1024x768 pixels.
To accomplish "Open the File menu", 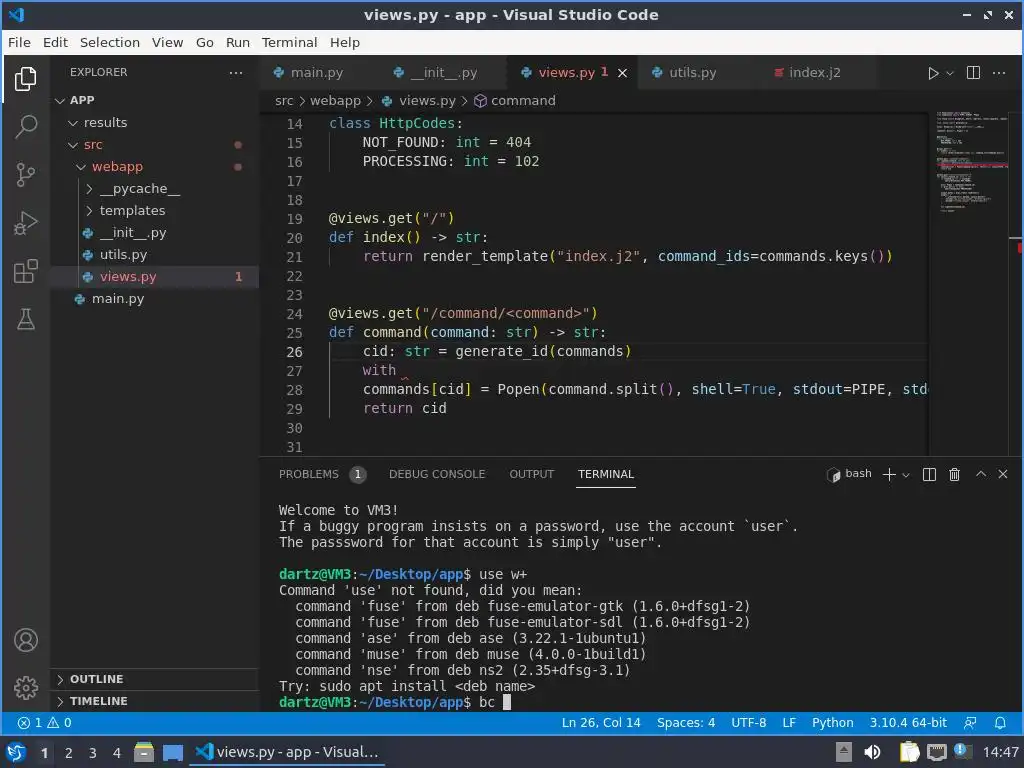I will 19,42.
